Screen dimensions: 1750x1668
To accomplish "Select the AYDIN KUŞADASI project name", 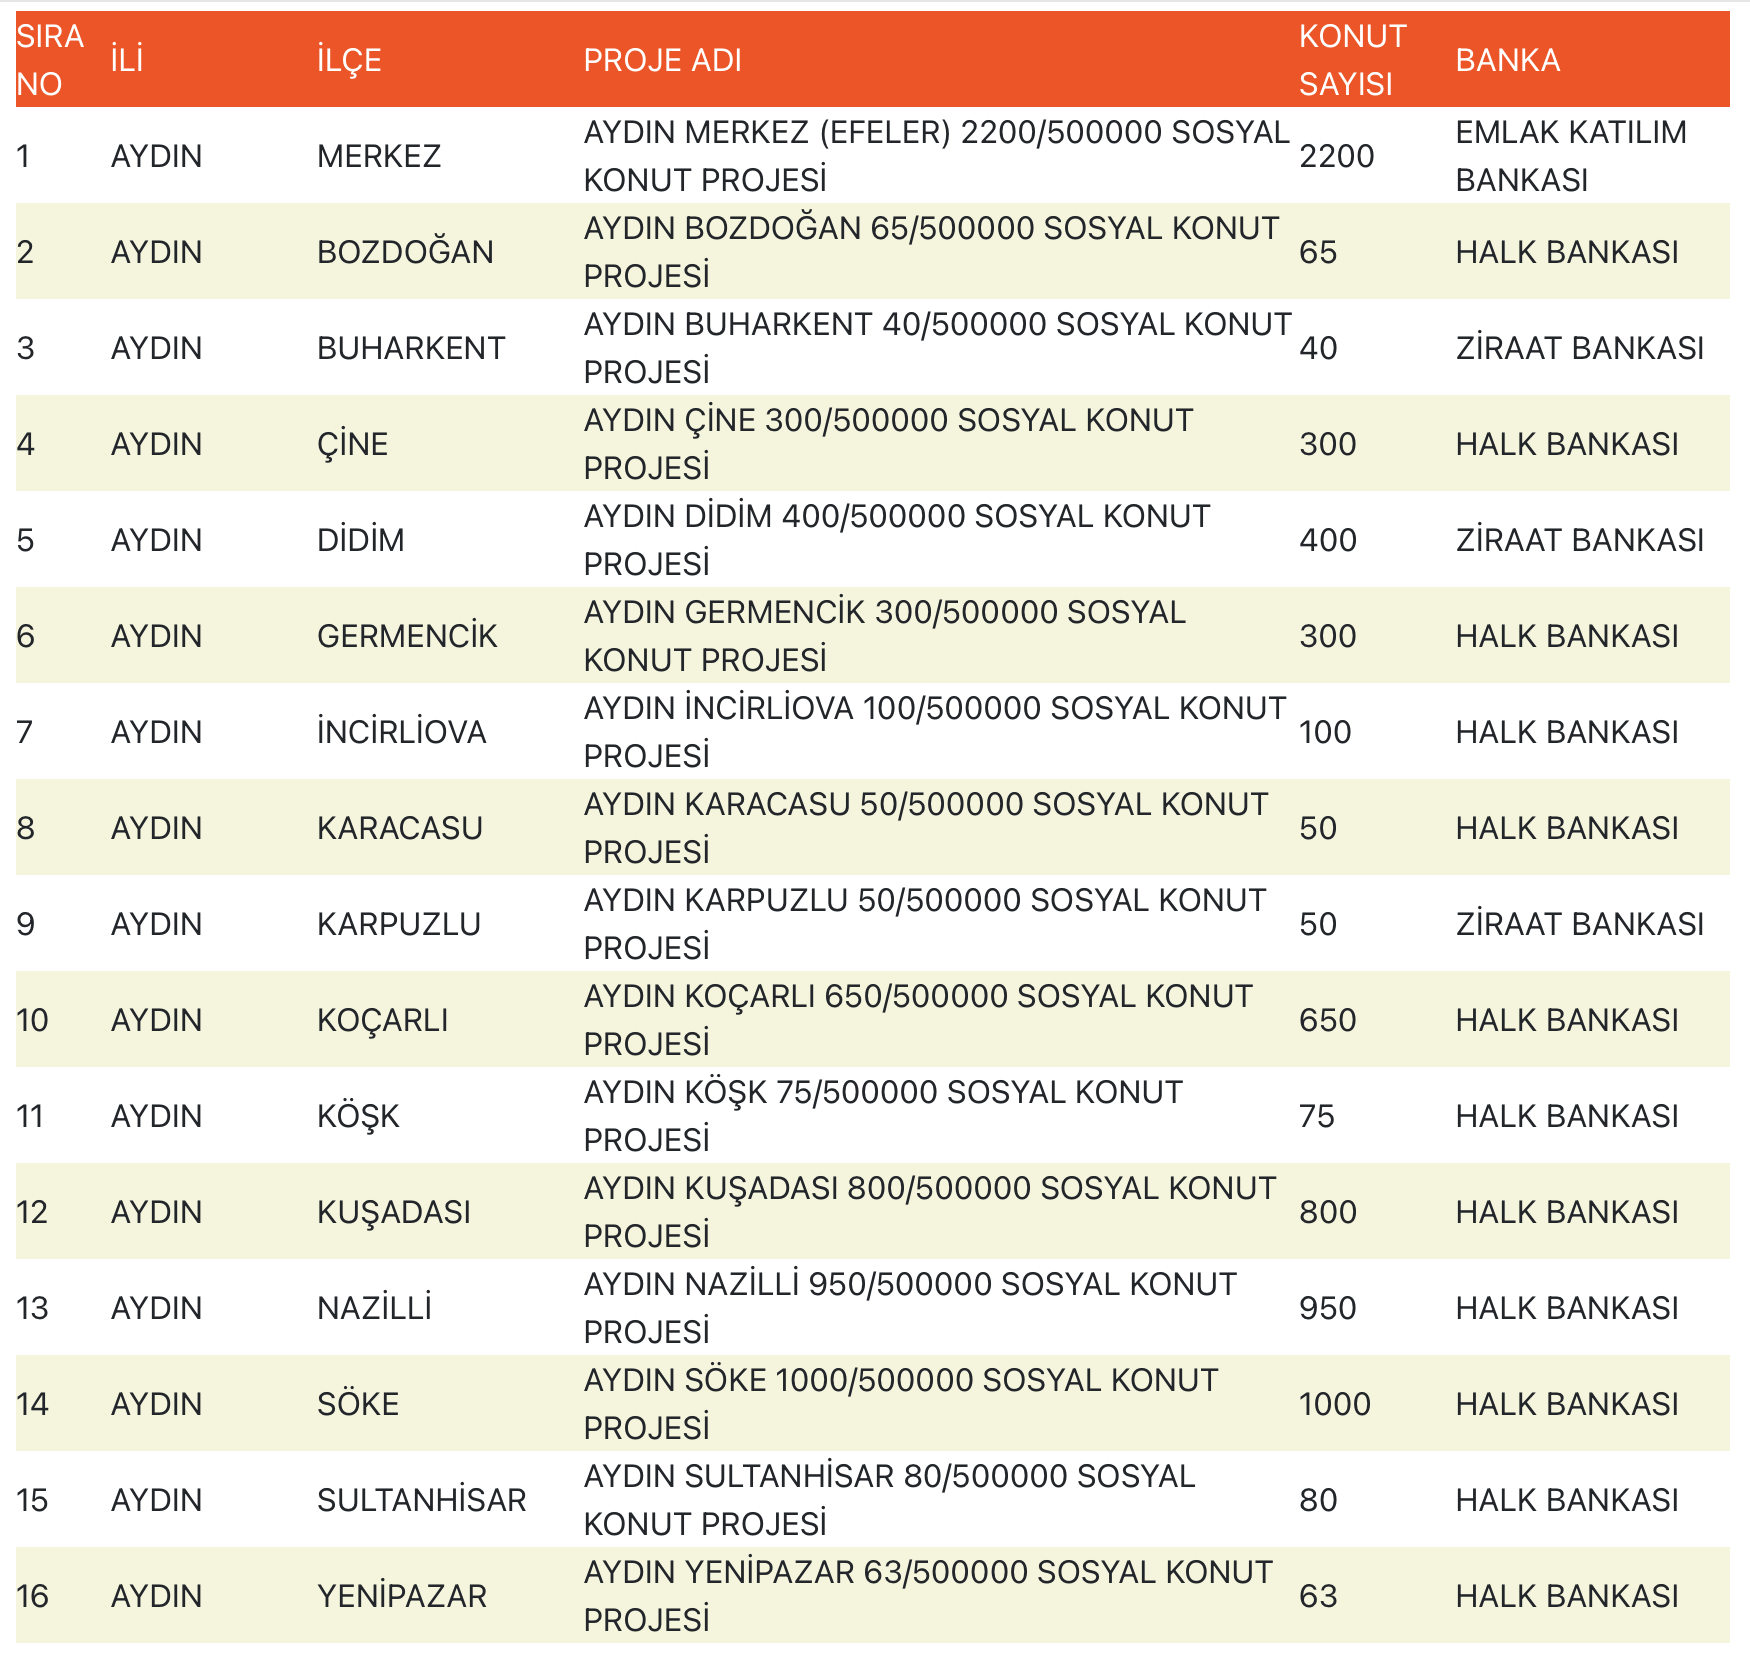I will pyautogui.click(x=929, y=1212).
